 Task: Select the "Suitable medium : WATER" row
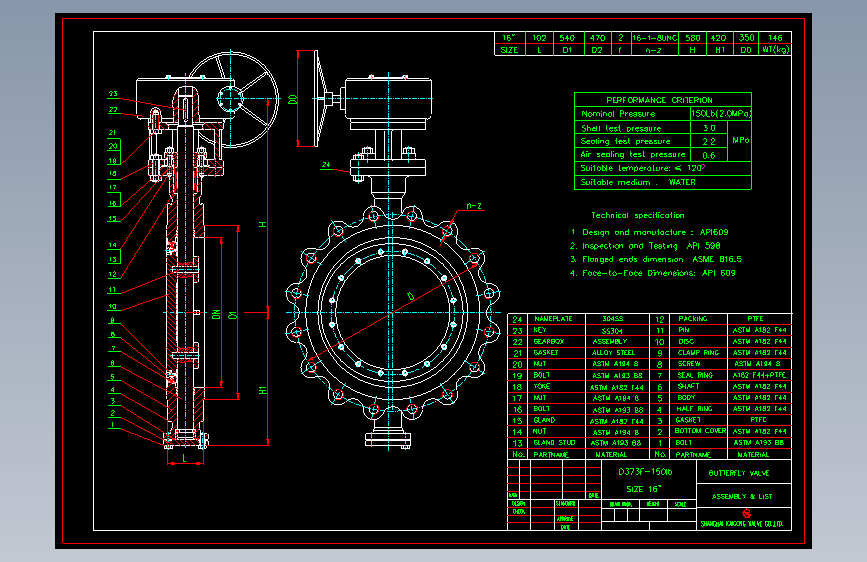click(x=638, y=182)
